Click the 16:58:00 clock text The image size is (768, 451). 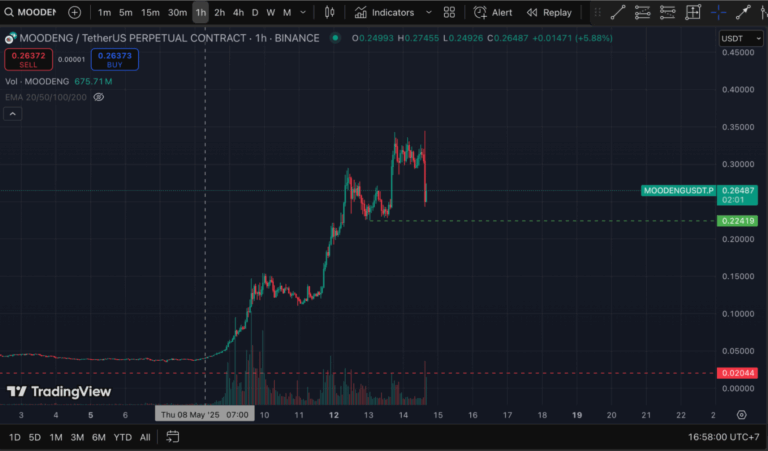click(707, 437)
